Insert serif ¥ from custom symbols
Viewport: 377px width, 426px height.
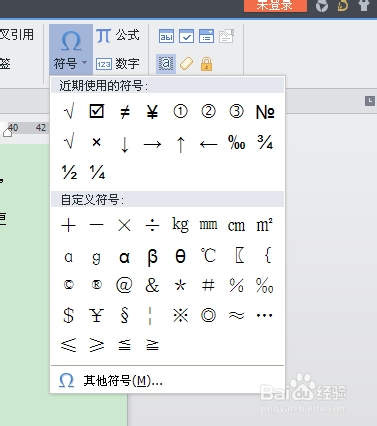pyautogui.click(x=96, y=315)
